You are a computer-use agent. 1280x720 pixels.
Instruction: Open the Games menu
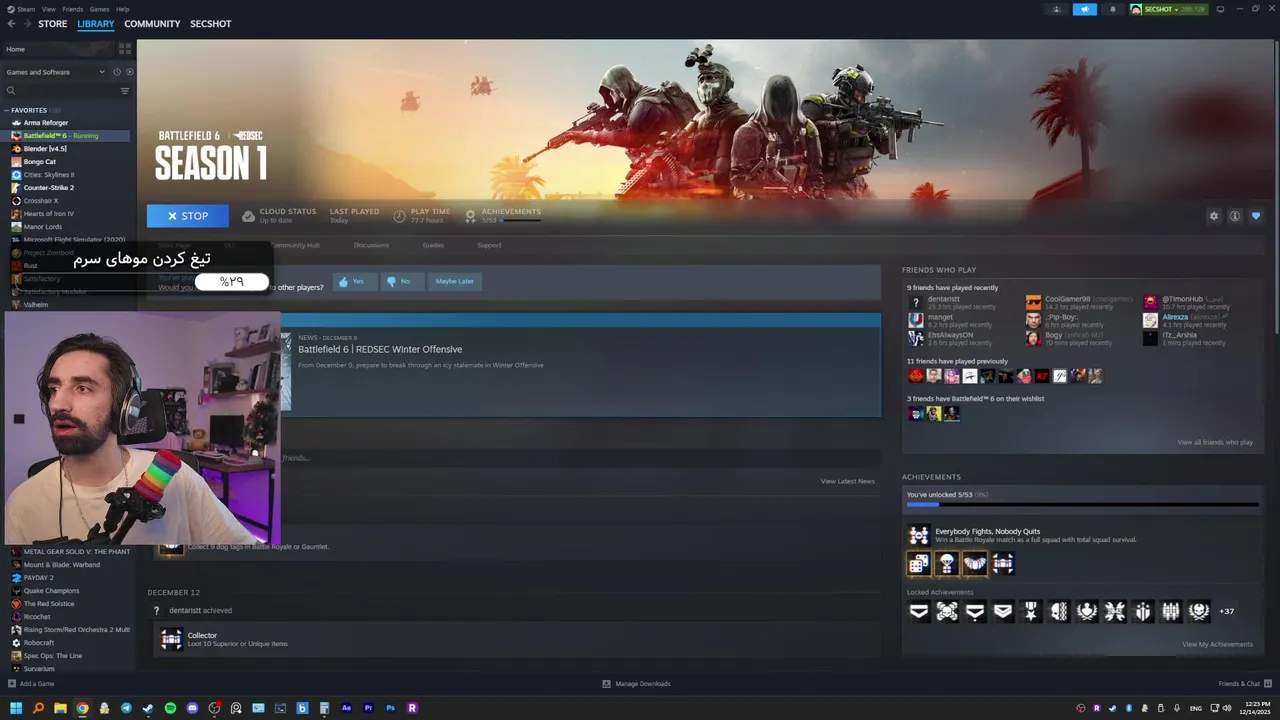(99, 9)
